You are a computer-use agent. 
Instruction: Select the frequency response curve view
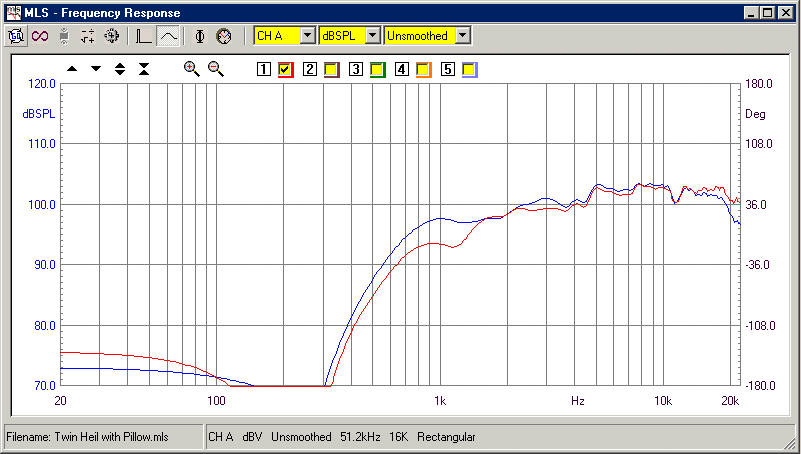click(x=168, y=36)
